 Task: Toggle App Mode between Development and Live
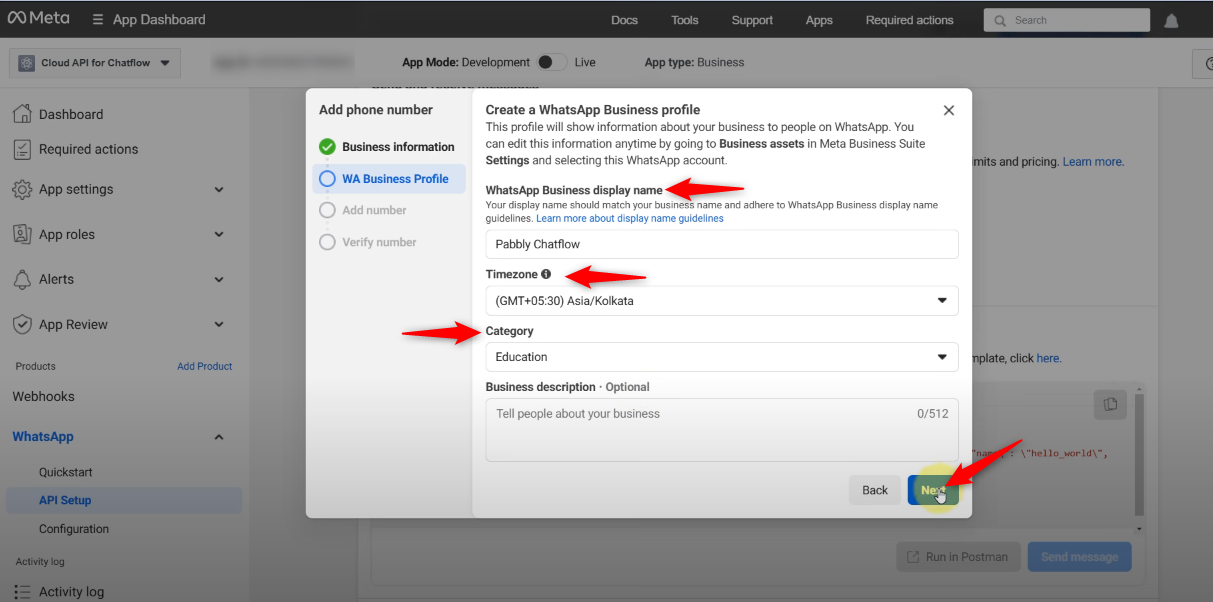coord(551,62)
